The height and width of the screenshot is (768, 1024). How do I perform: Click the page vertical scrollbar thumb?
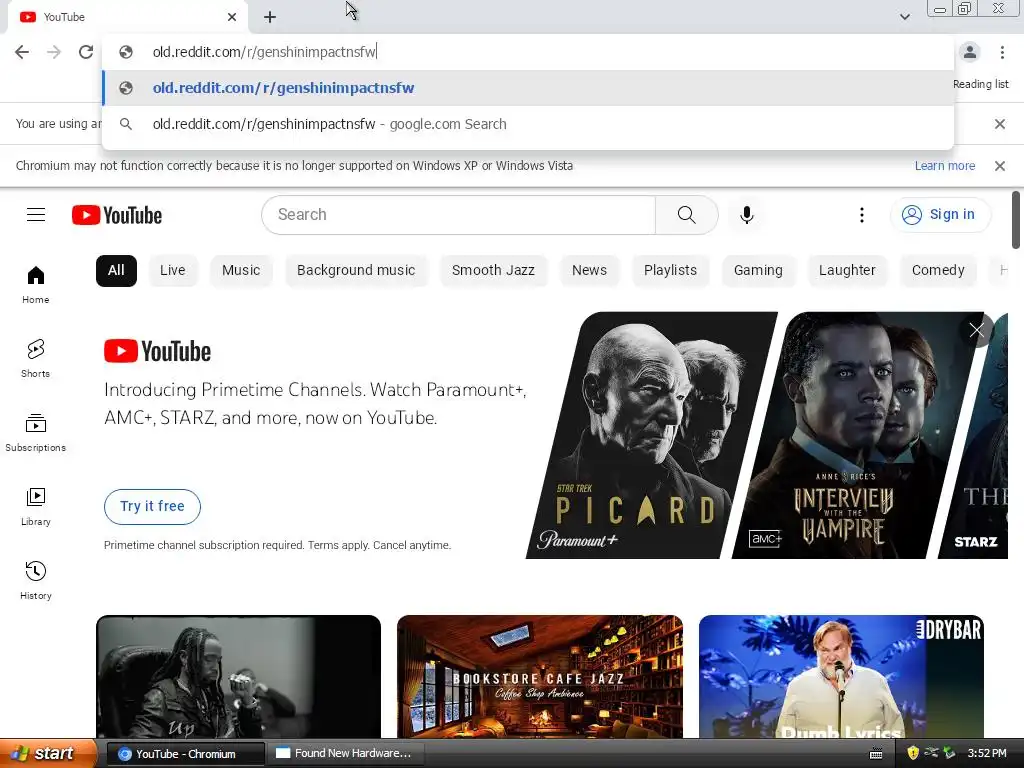point(1016,219)
